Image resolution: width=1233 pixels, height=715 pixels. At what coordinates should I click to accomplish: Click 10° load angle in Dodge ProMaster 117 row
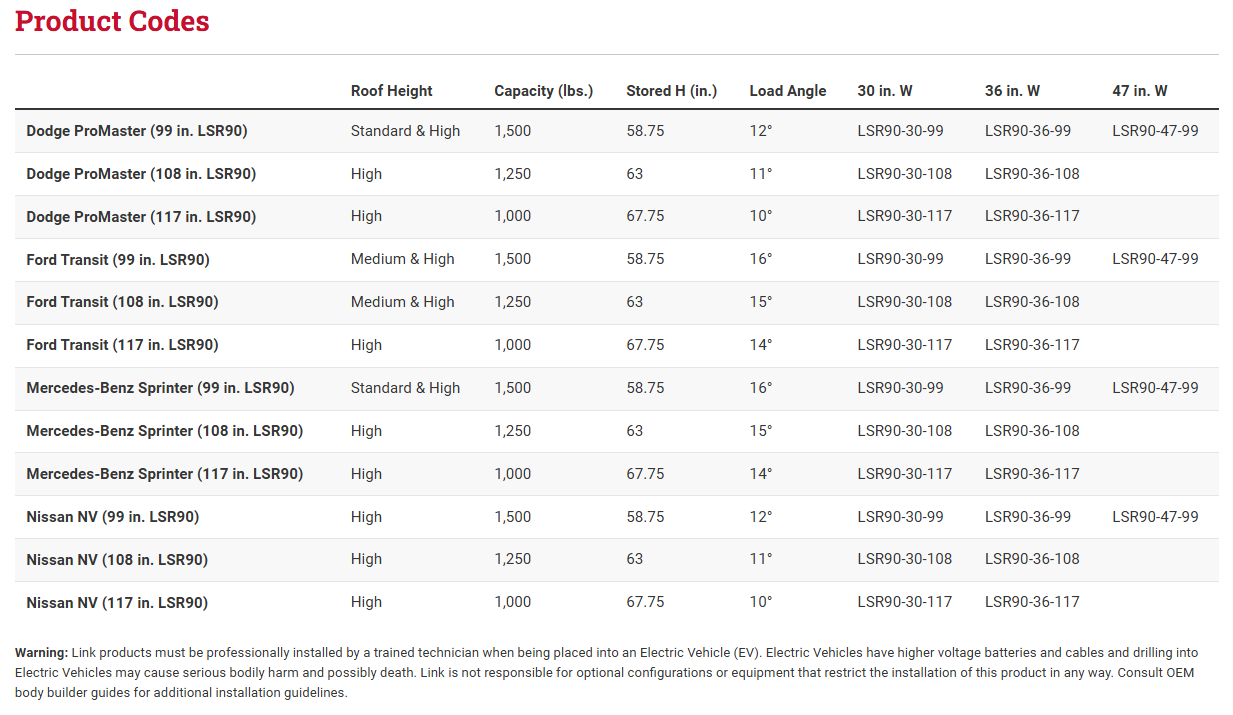pyautogui.click(x=761, y=216)
